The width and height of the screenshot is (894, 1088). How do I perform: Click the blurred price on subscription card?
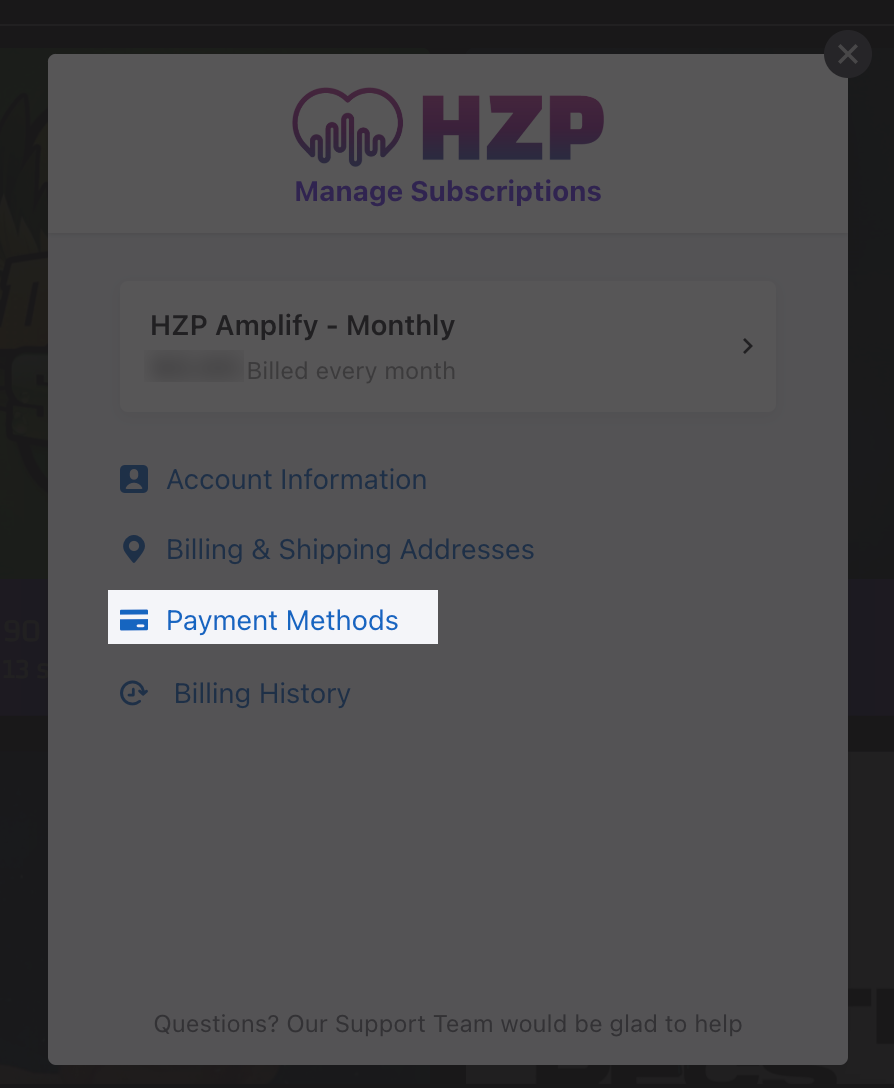click(x=195, y=368)
